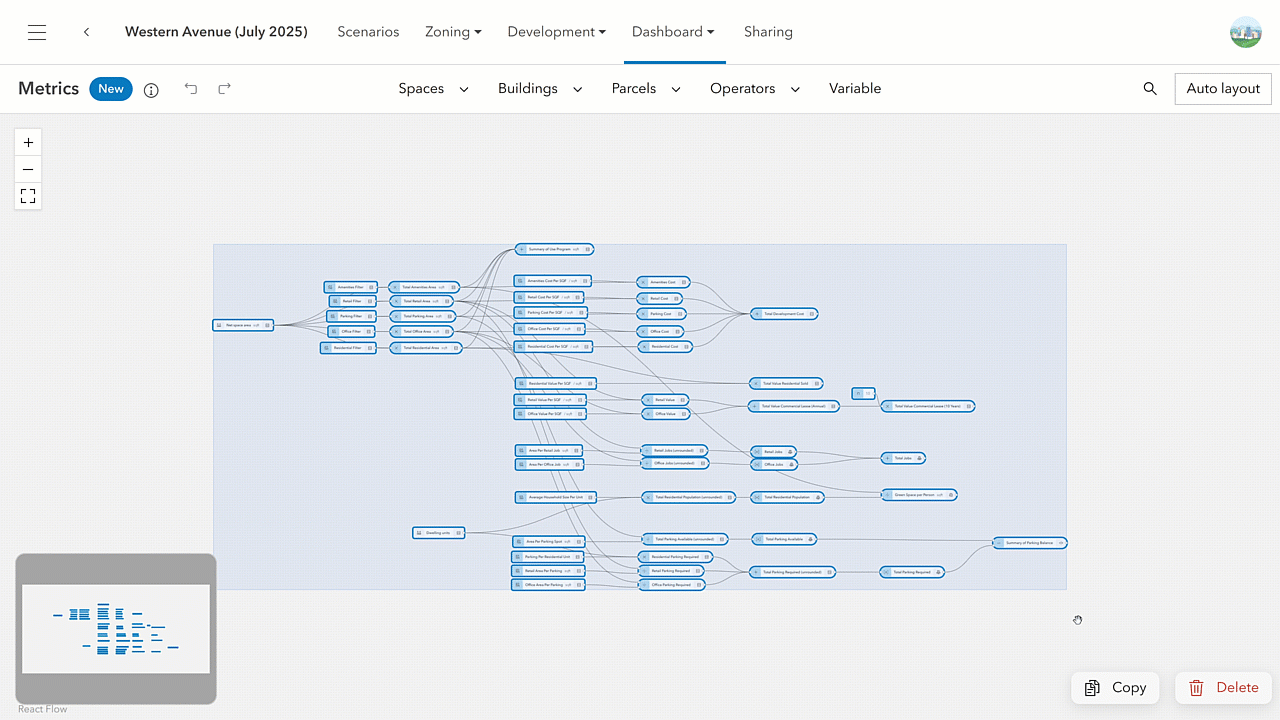The width and height of the screenshot is (1280, 720).
Task: Open the Spaces dropdown
Action: pyautogui.click(x=433, y=88)
